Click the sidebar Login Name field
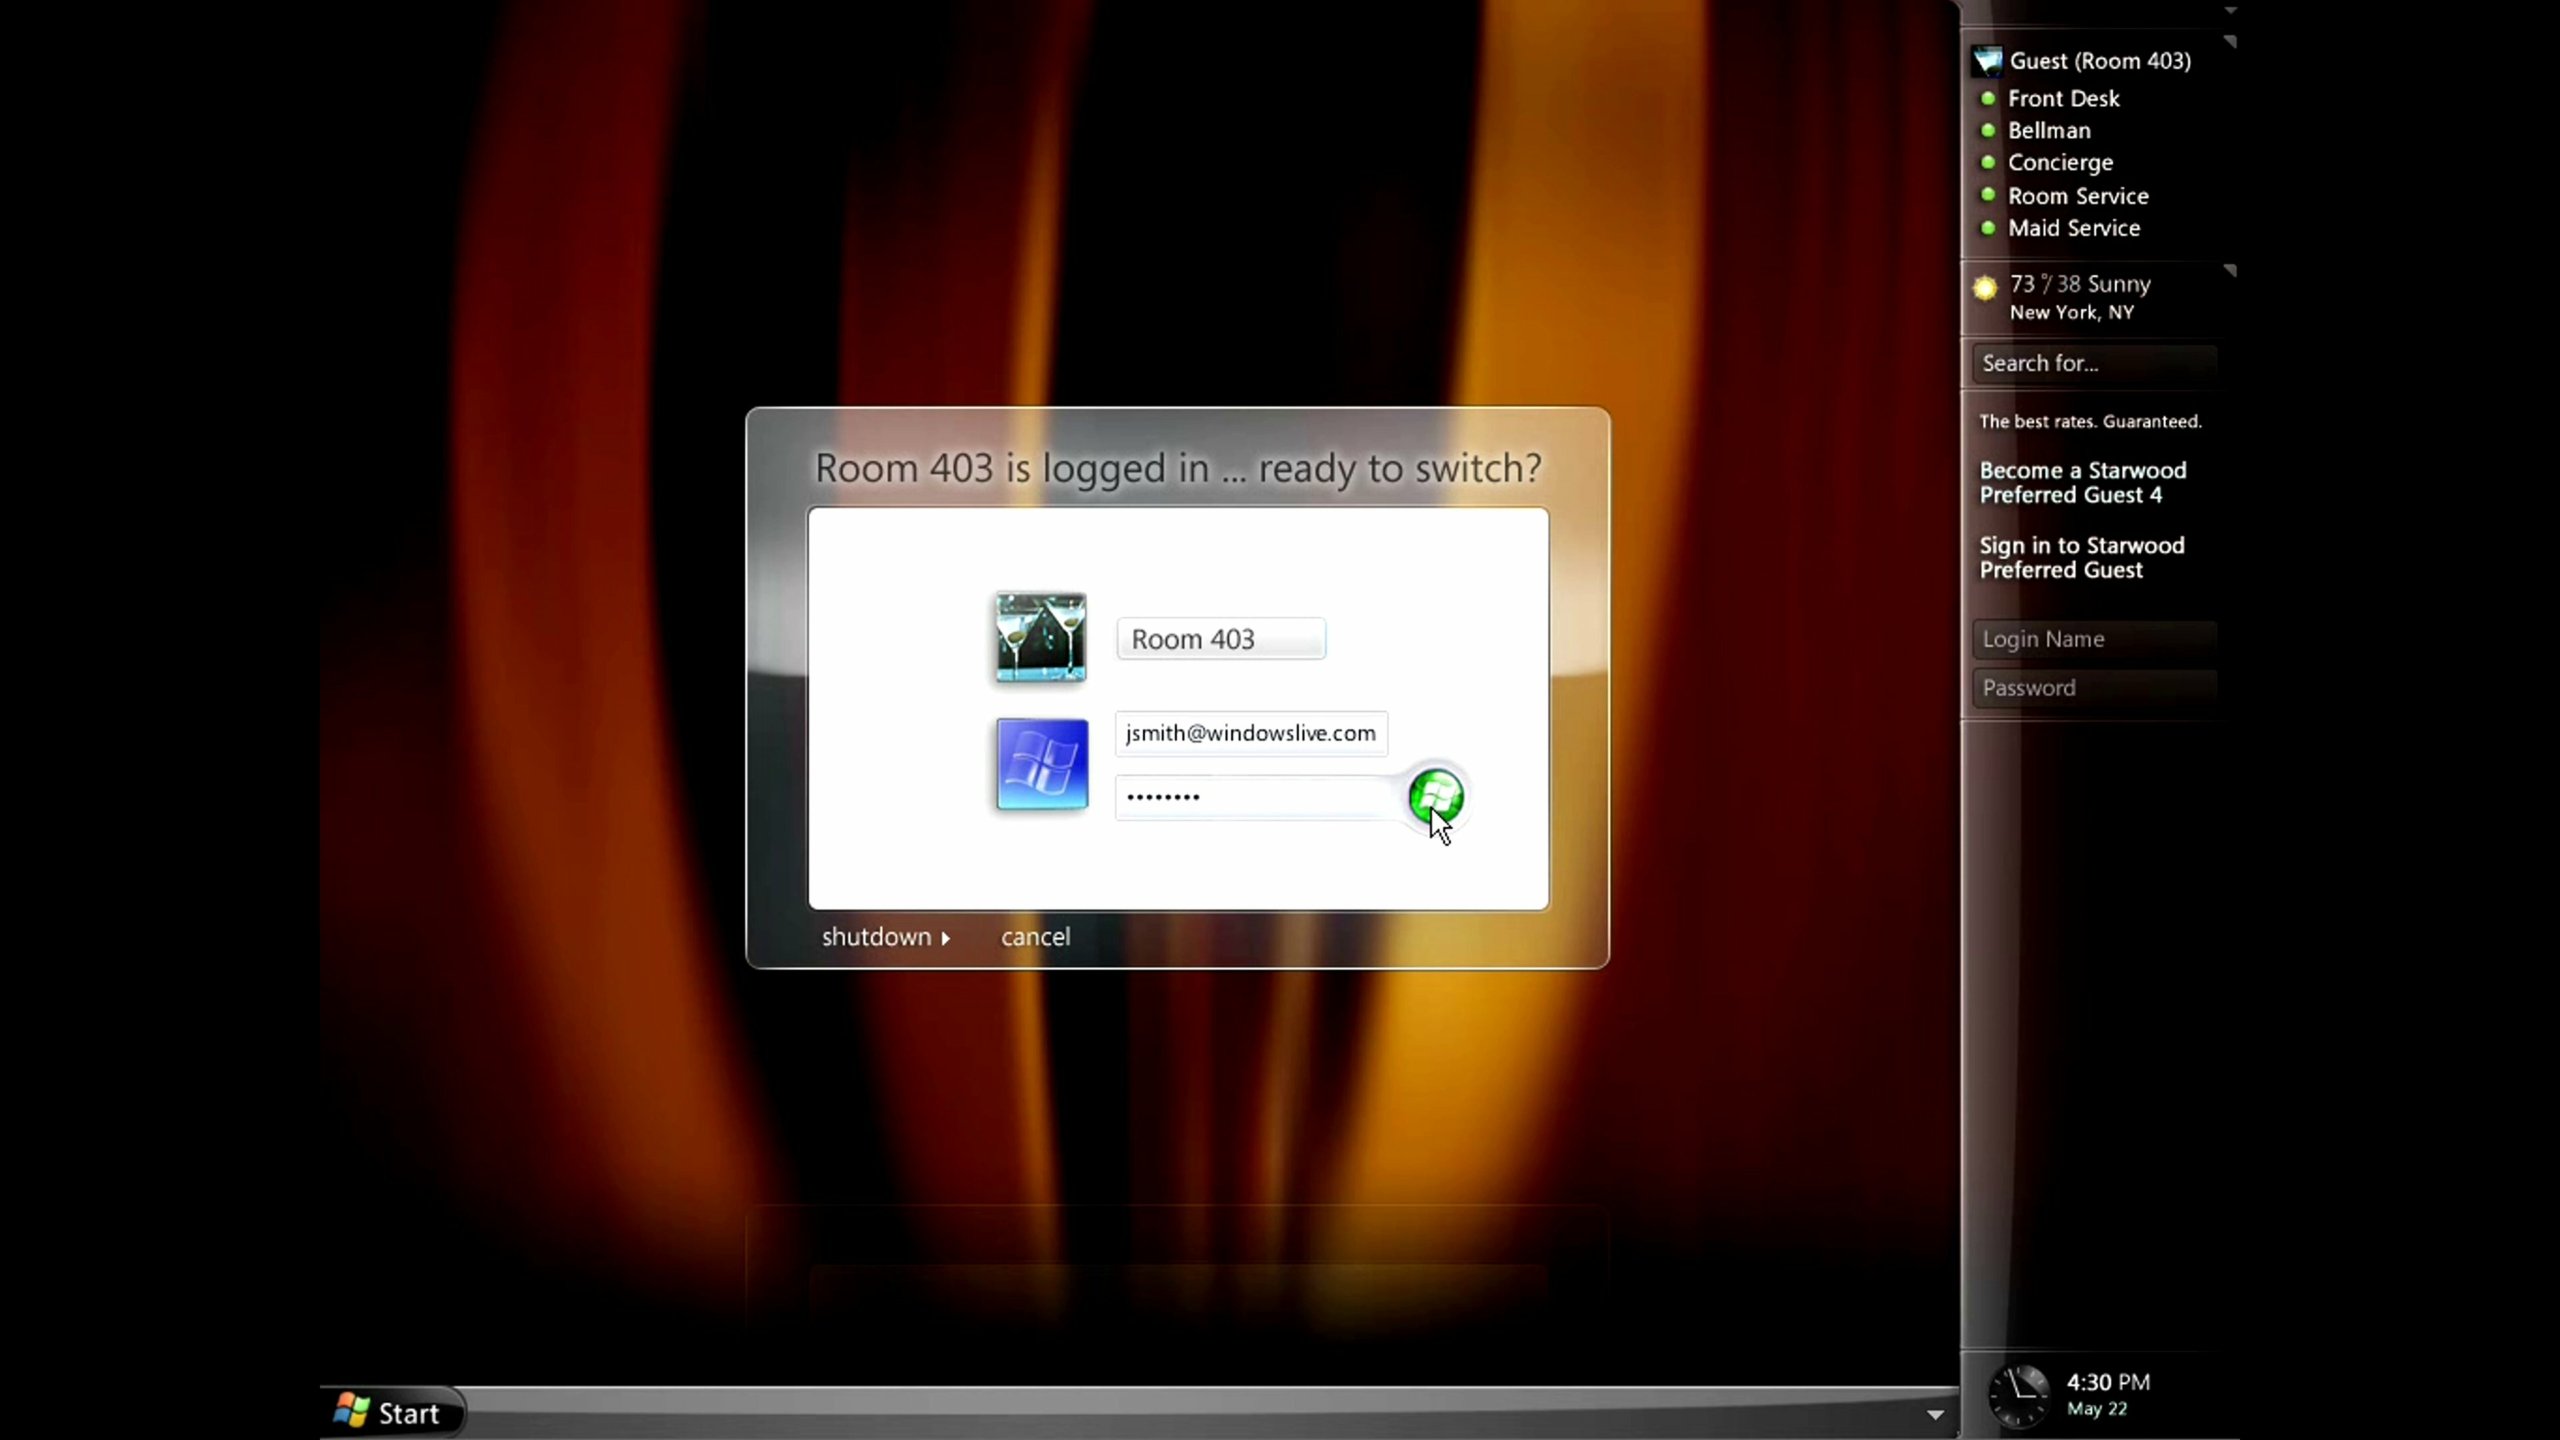The width and height of the screenshot is (2560, 1440). pyautogui.click(x=2094, y=639)
